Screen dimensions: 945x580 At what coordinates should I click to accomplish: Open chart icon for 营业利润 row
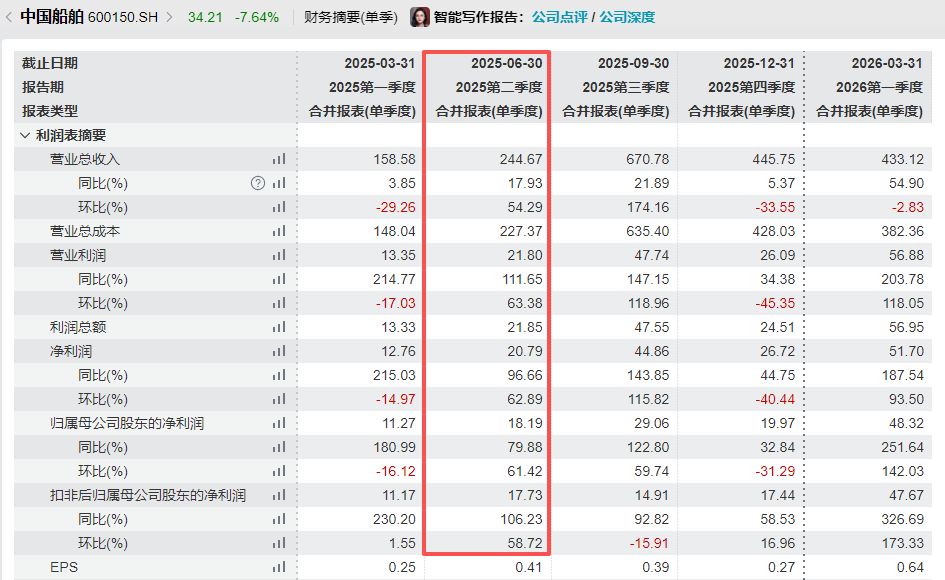pos(278,255)
